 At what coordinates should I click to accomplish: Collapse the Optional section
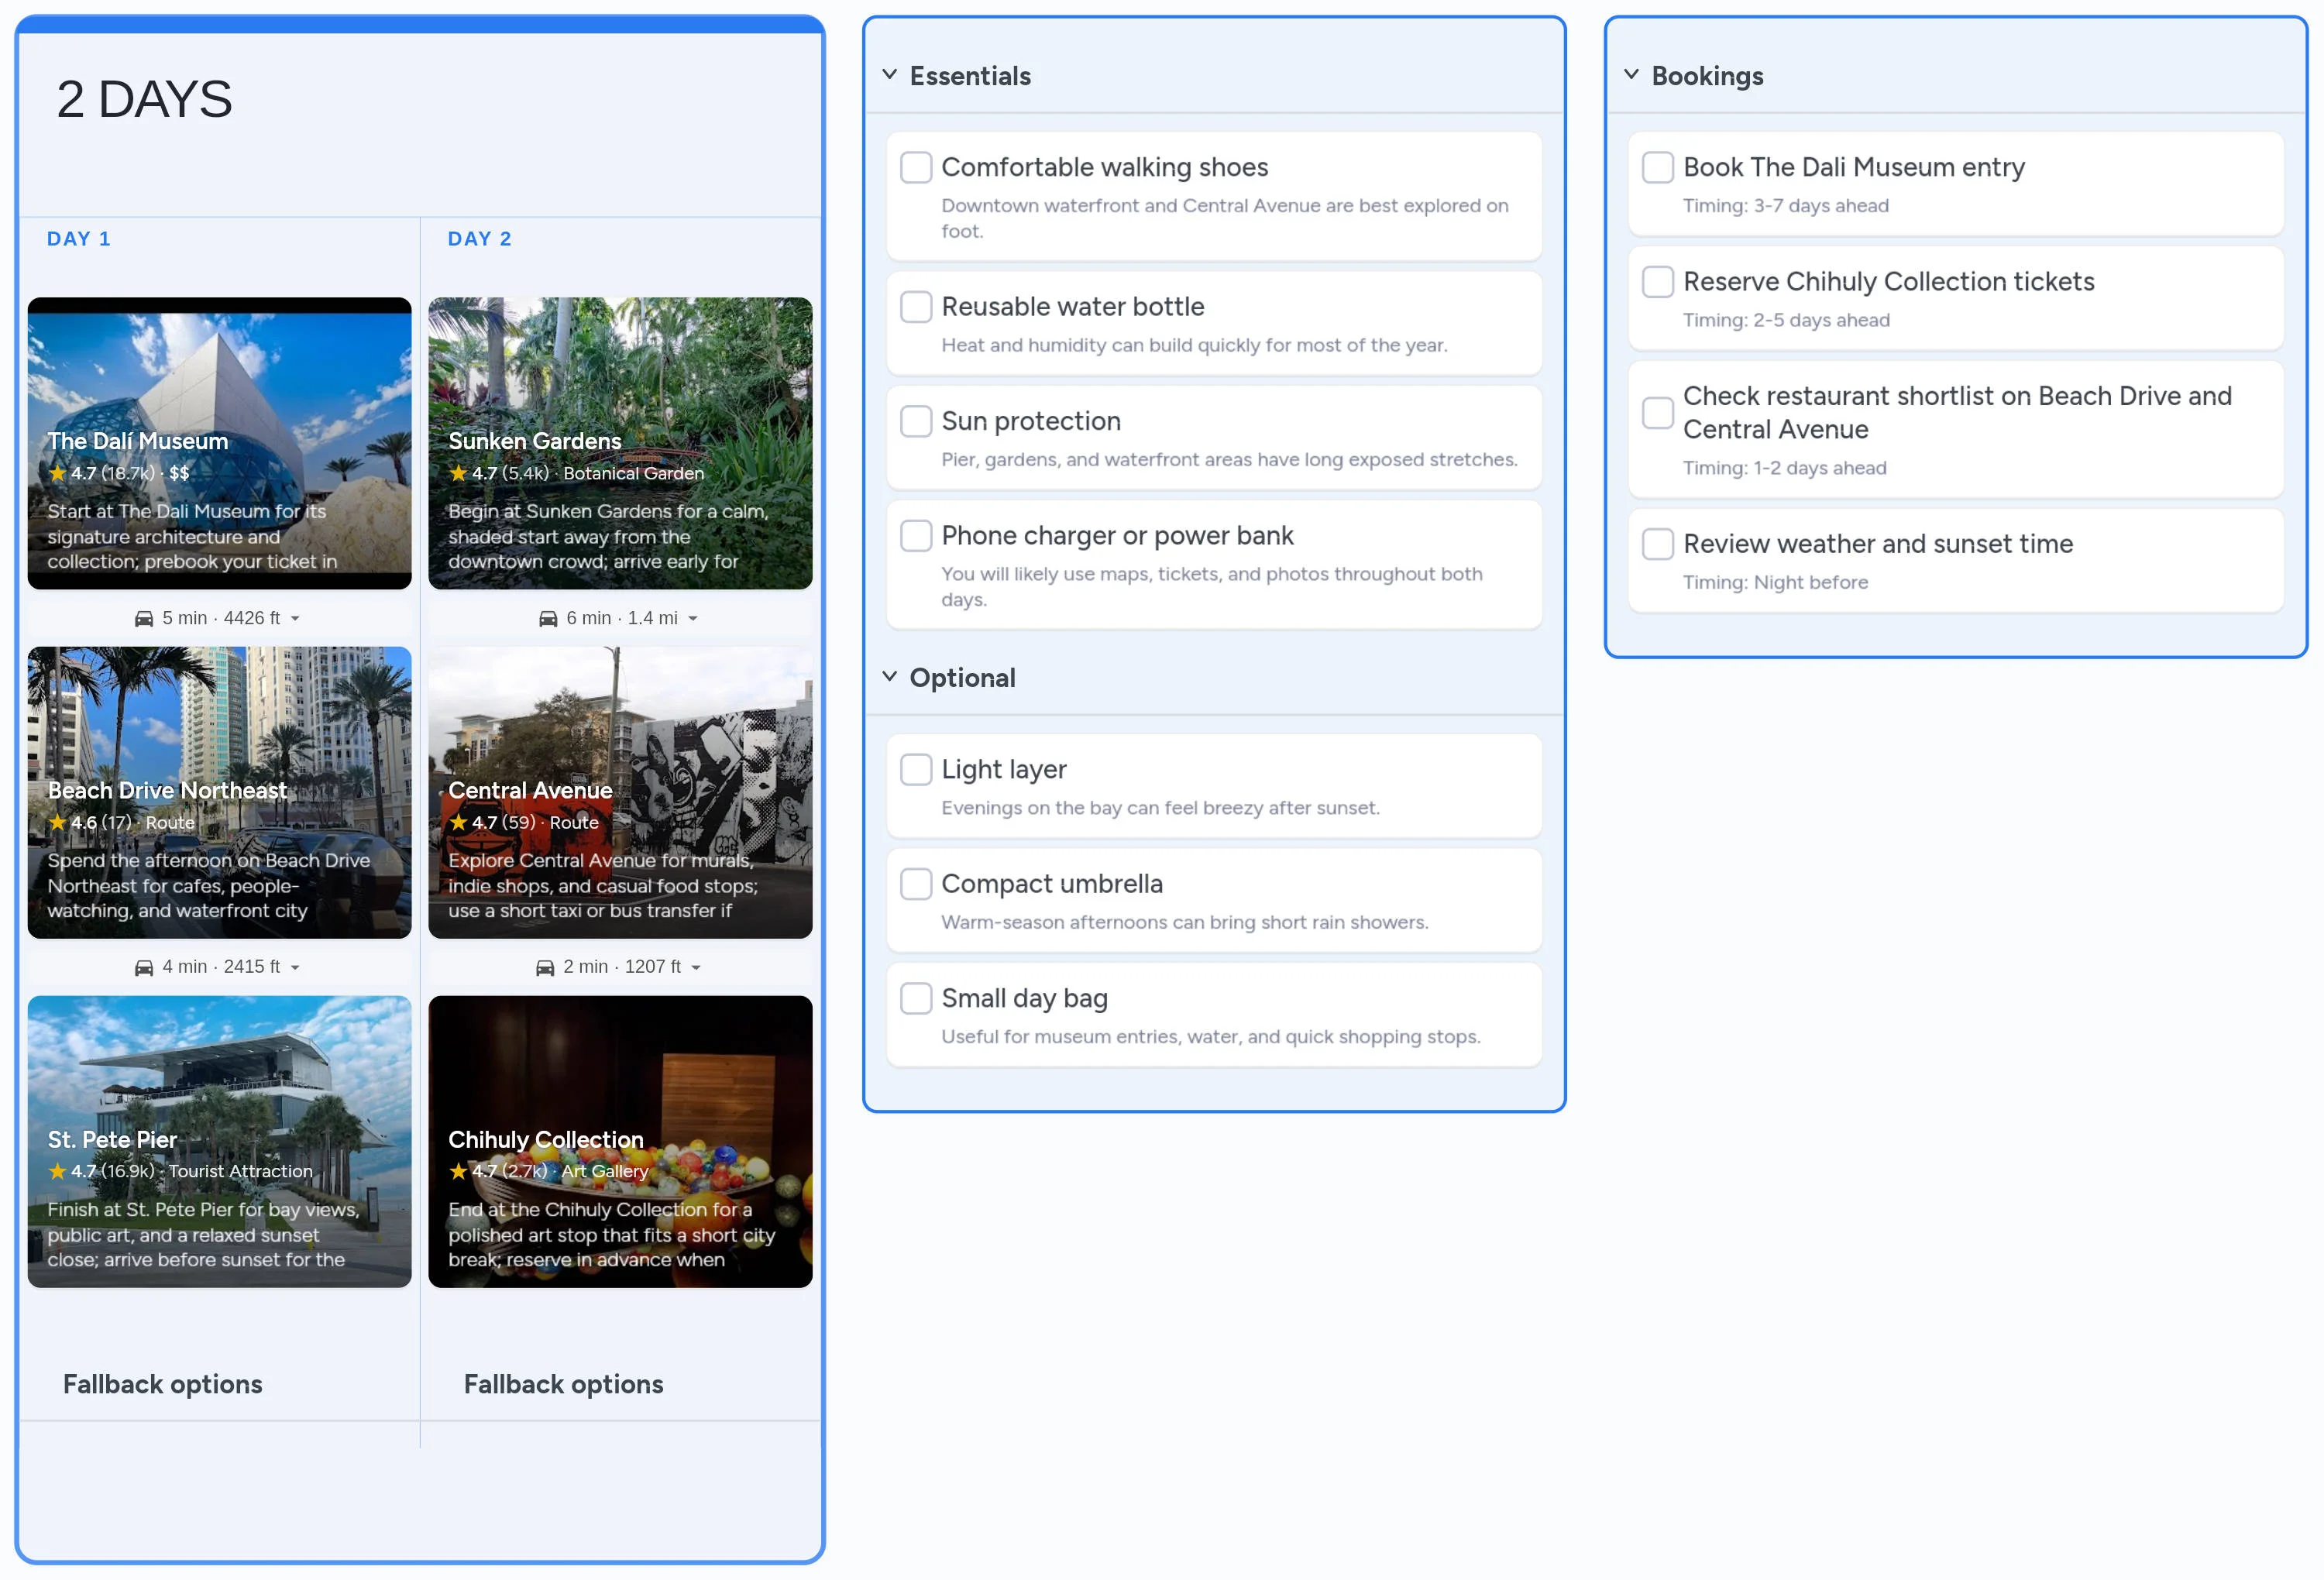point(889,677)
